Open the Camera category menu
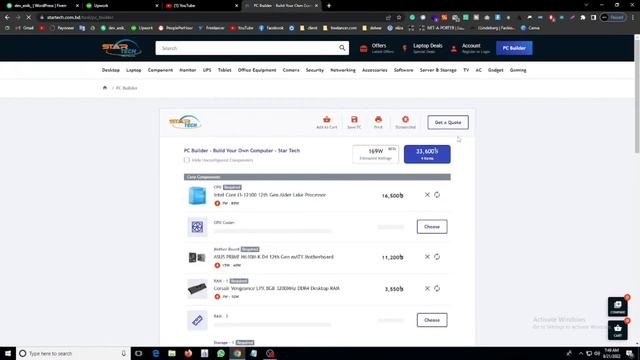640x360 pixels. [x=291, y=70]
